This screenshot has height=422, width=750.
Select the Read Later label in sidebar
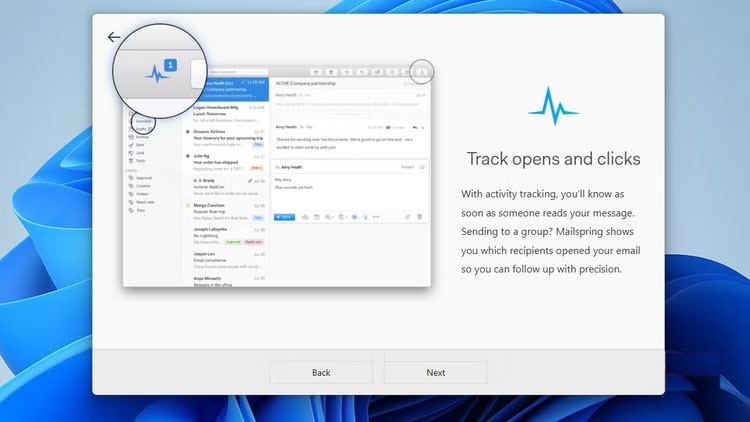[145, 202]
